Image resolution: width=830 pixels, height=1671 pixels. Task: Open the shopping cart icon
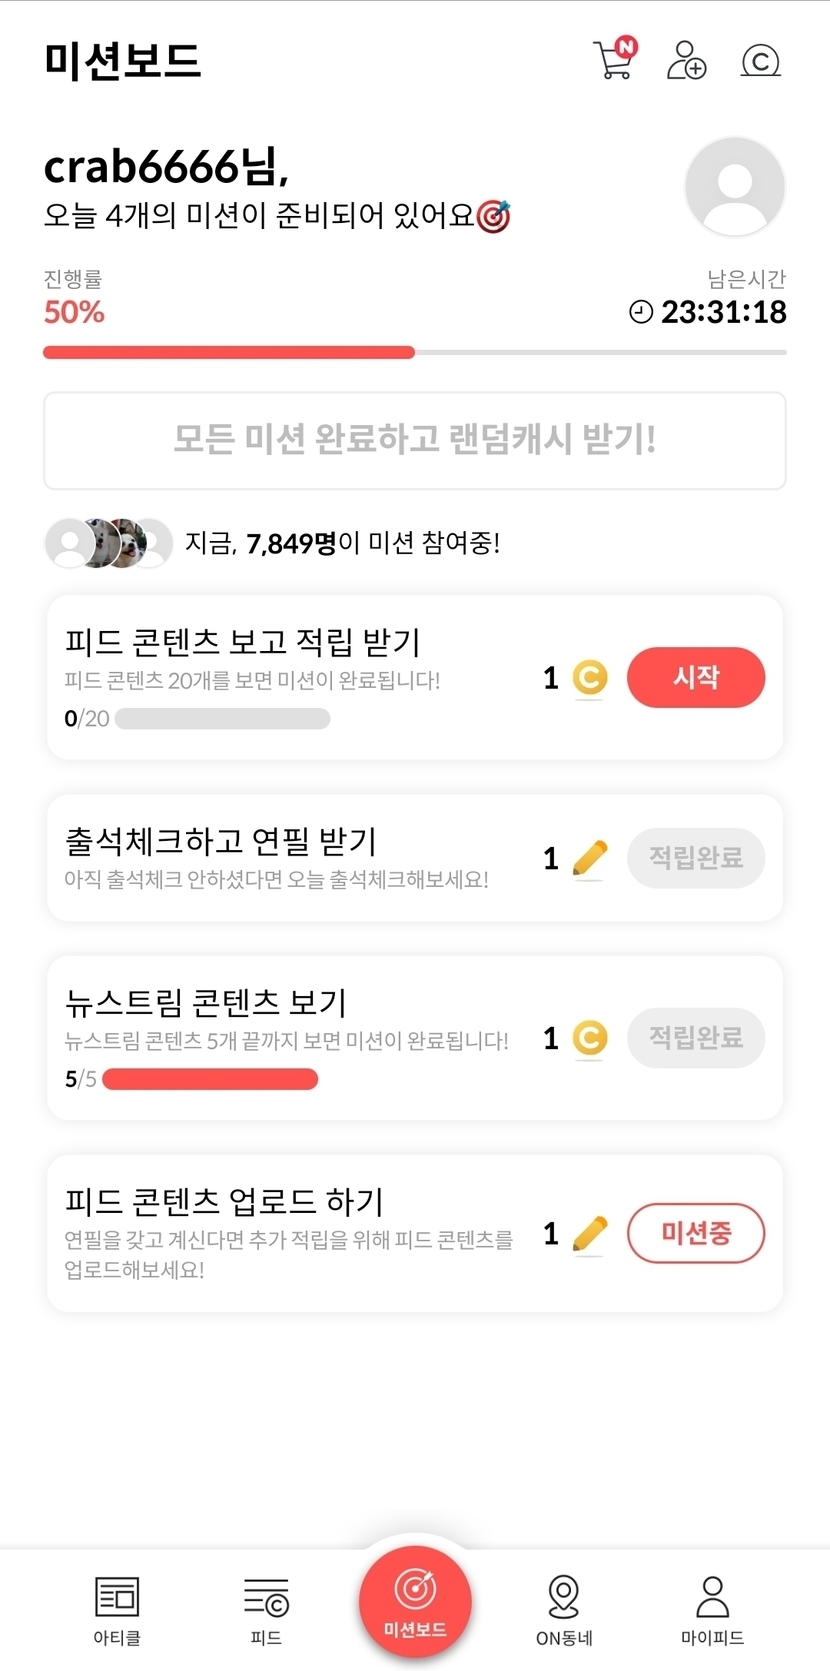[x=613, y=60]
